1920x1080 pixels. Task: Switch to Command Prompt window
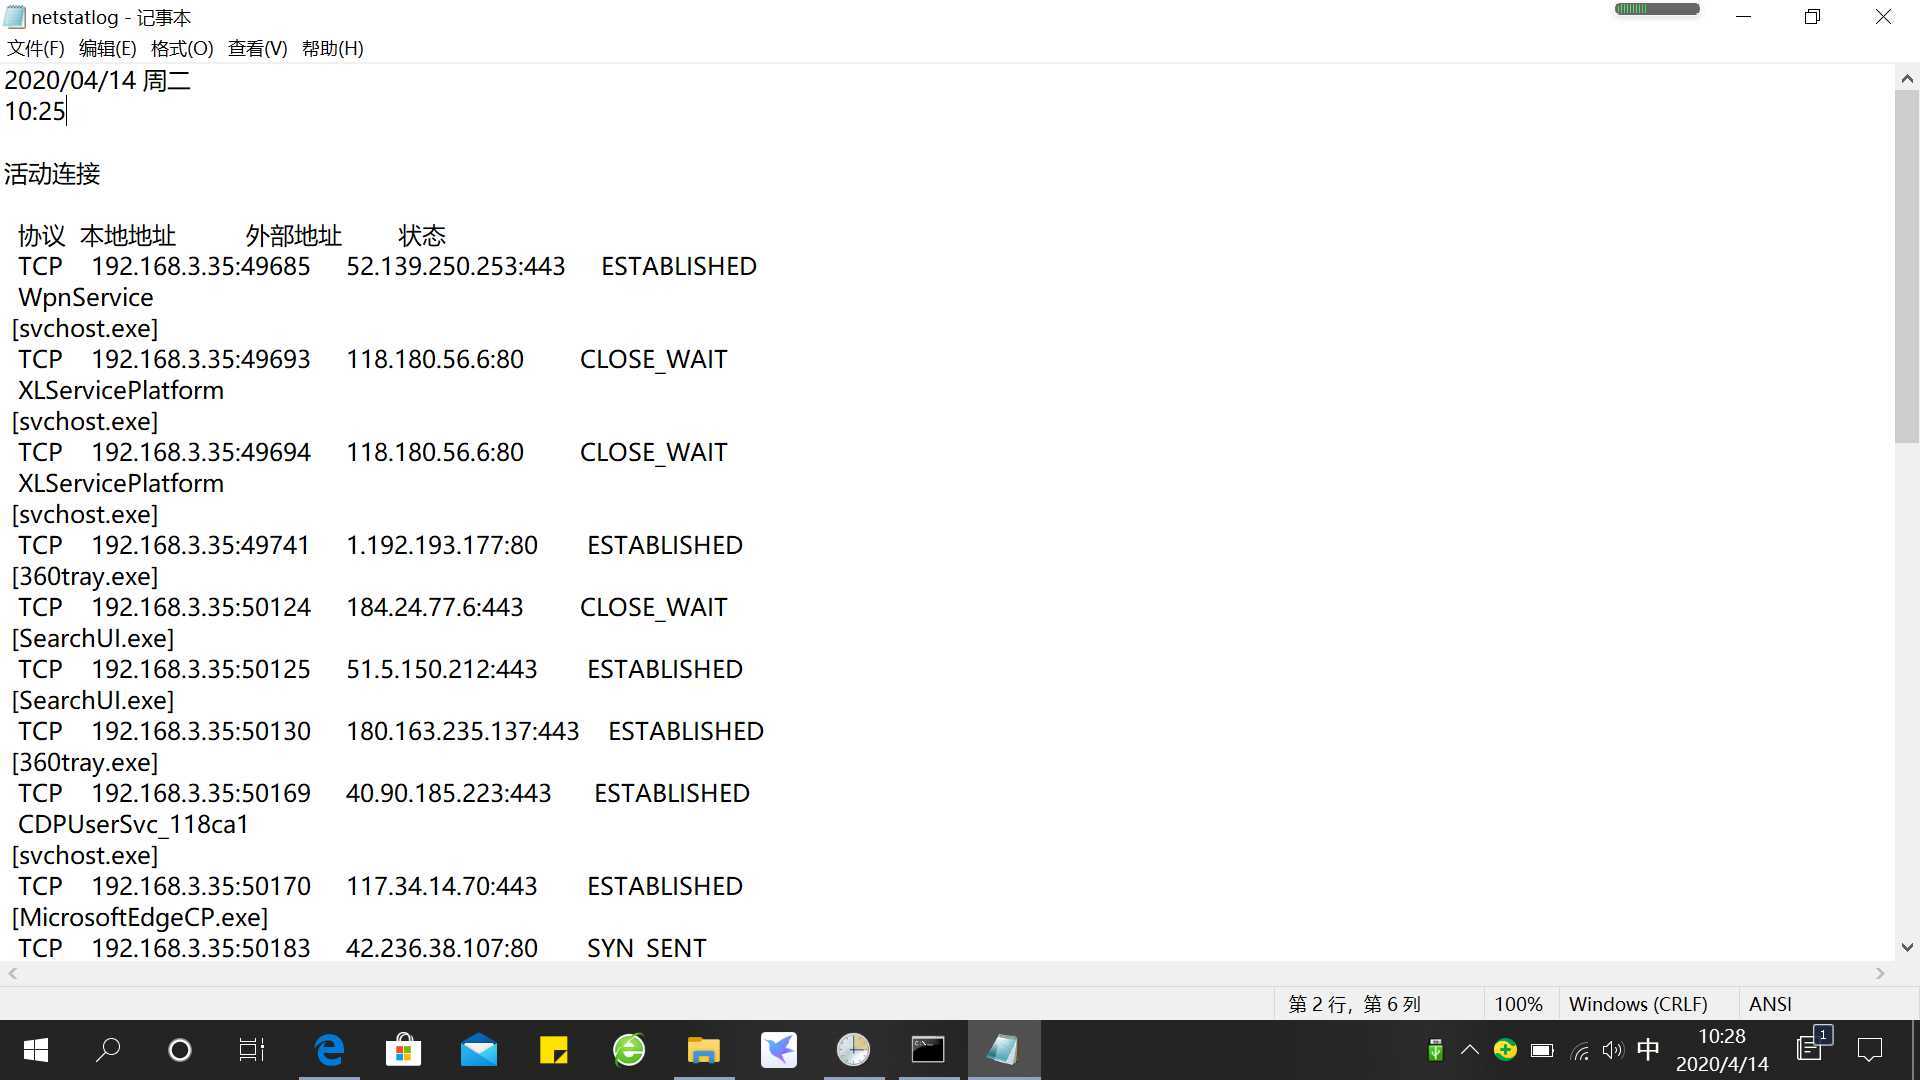click(x=928, y=1050)
